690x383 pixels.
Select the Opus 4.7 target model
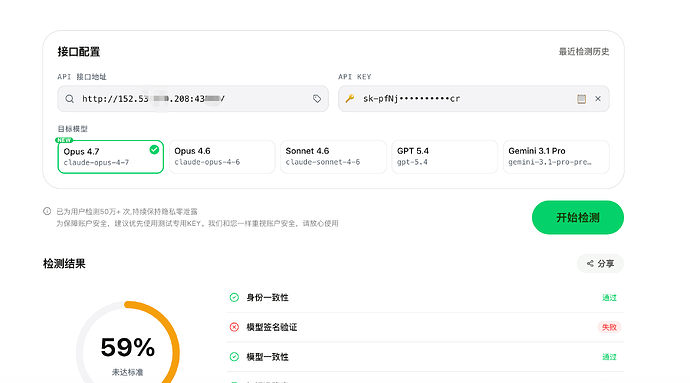point(110,157)
